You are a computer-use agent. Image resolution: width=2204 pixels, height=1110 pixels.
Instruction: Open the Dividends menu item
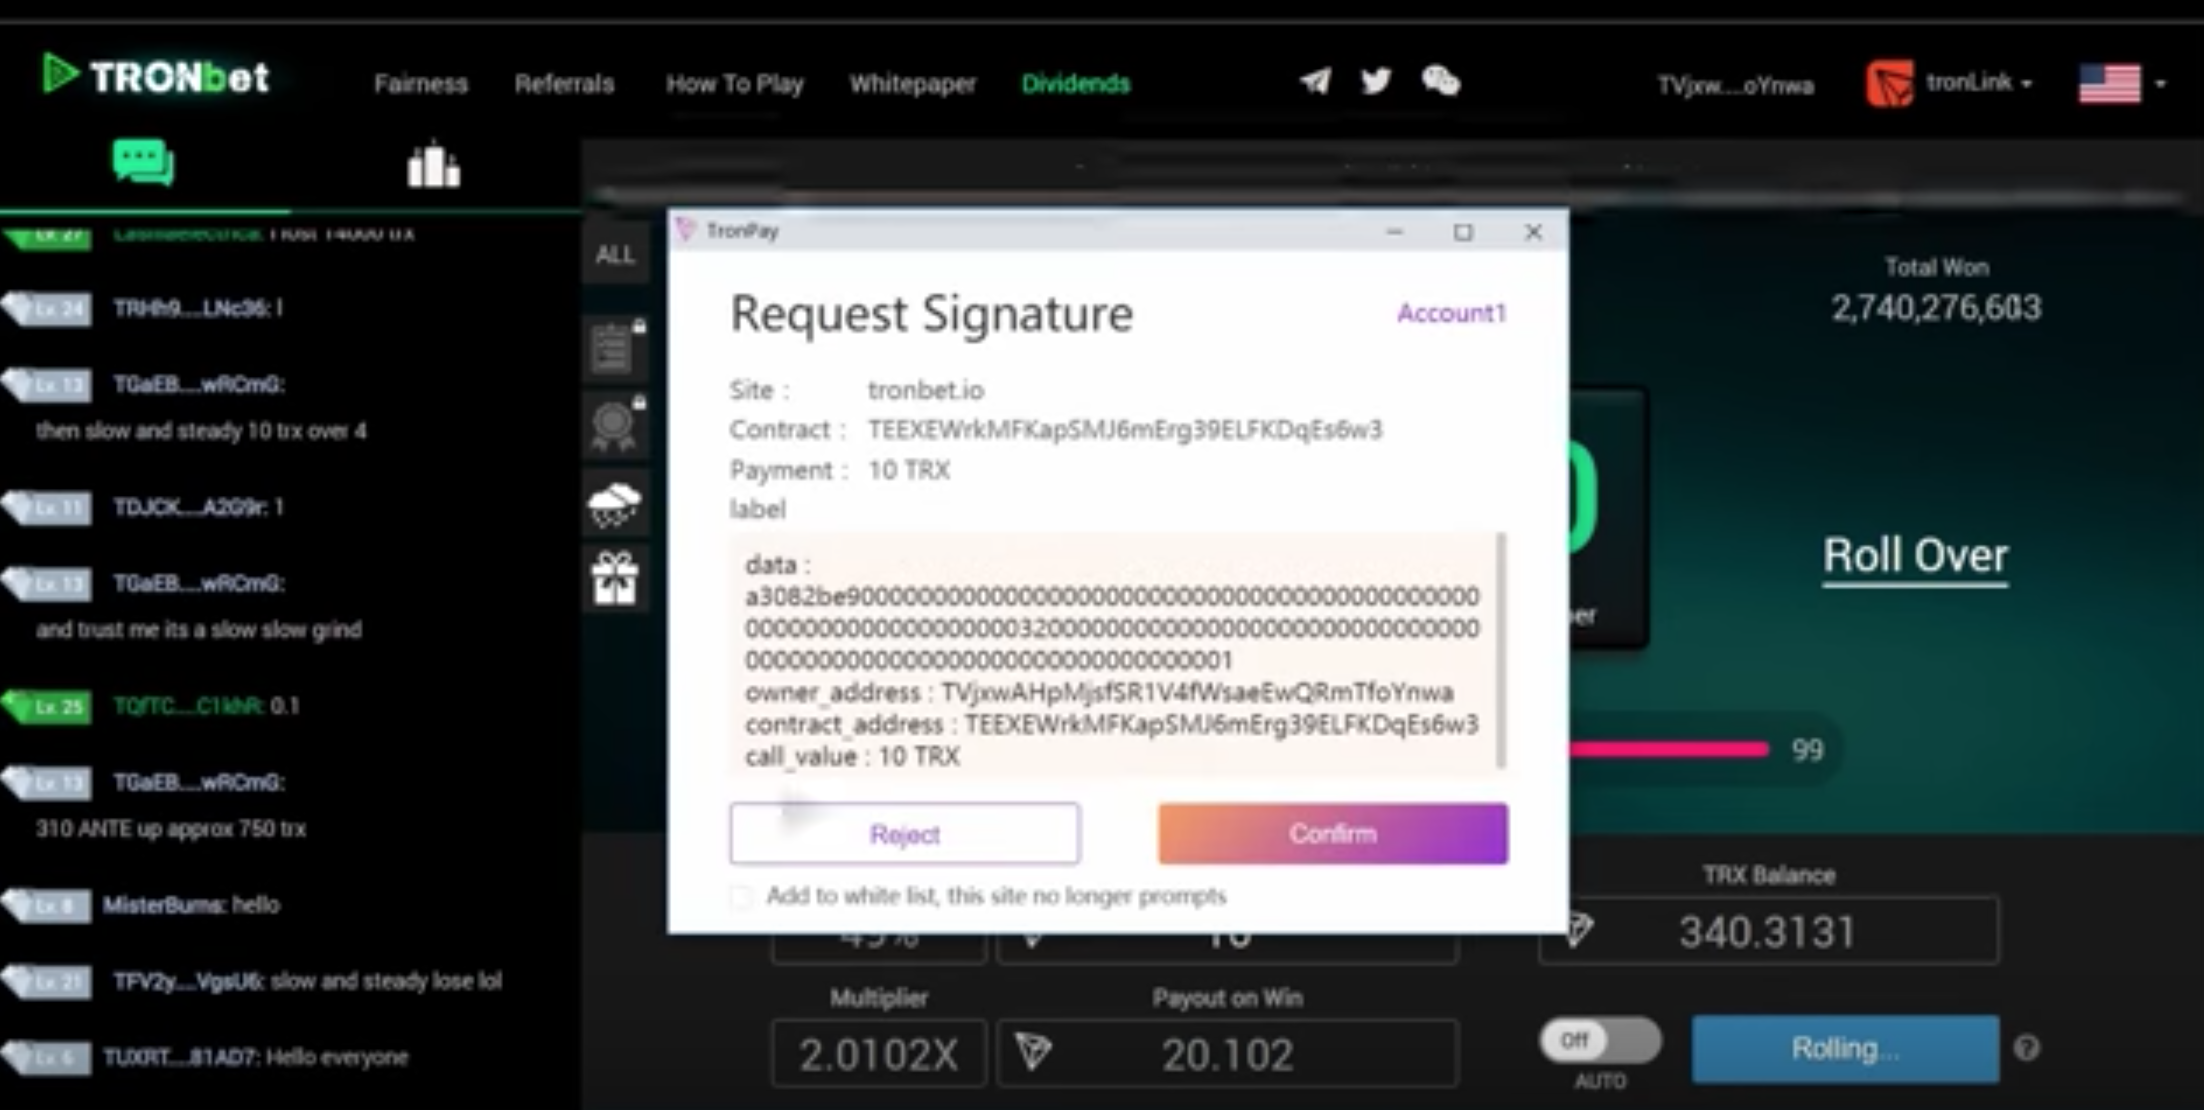[1076, 83]
